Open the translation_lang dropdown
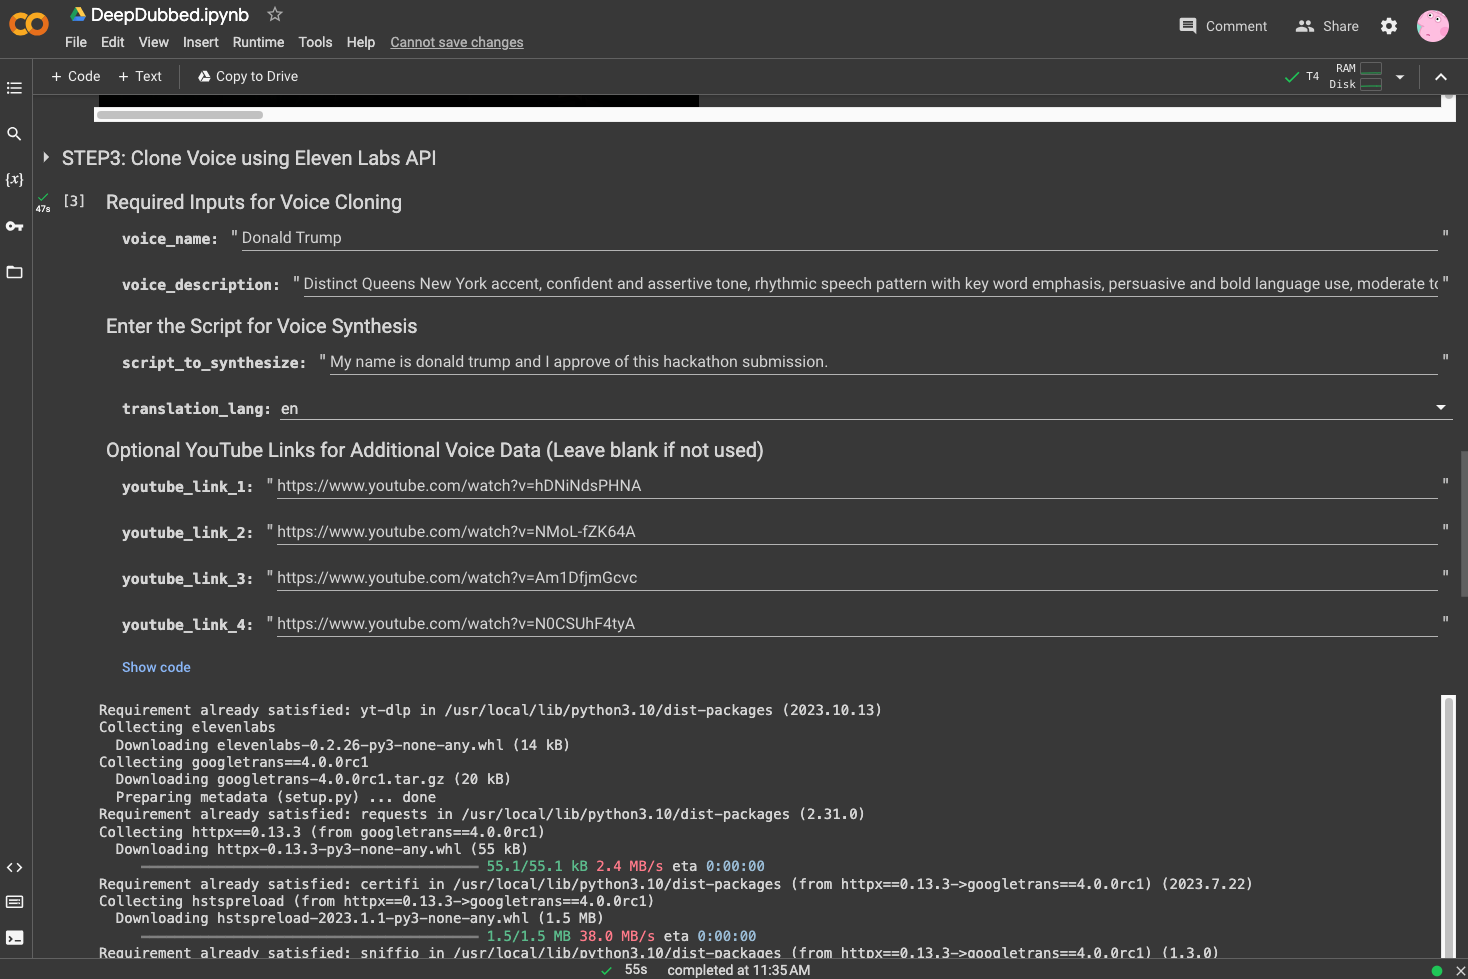Image resolution: width=1468 pixels, height=979 pixels. (x=866, y=408)
